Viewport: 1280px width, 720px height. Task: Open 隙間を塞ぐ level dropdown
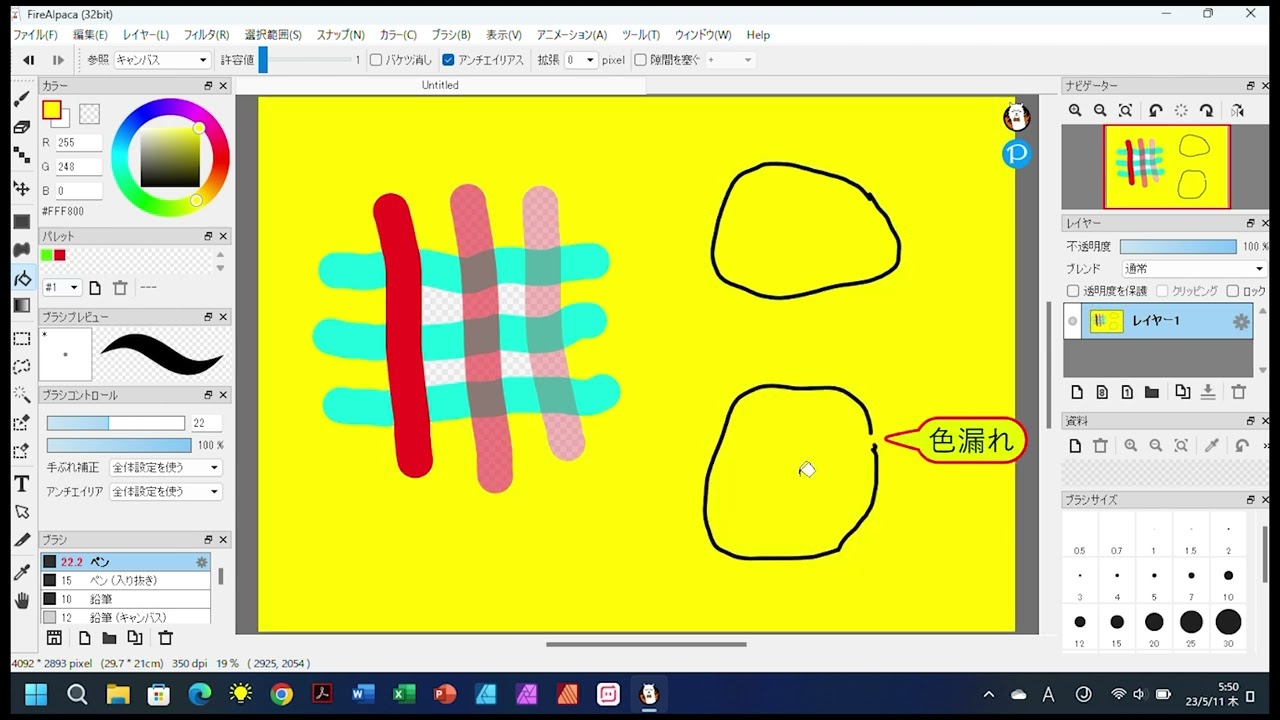click(x=729, y=60)
